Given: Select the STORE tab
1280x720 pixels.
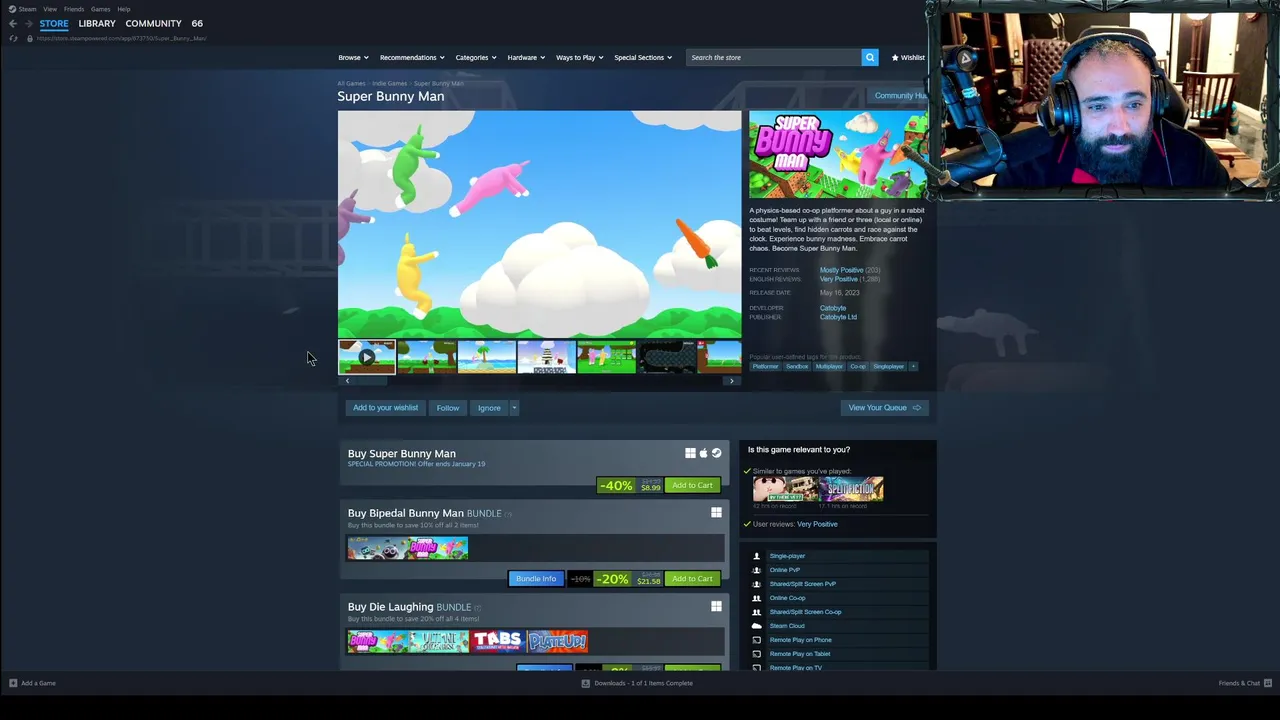Looking at the screenshot, I should coord(54,23).
